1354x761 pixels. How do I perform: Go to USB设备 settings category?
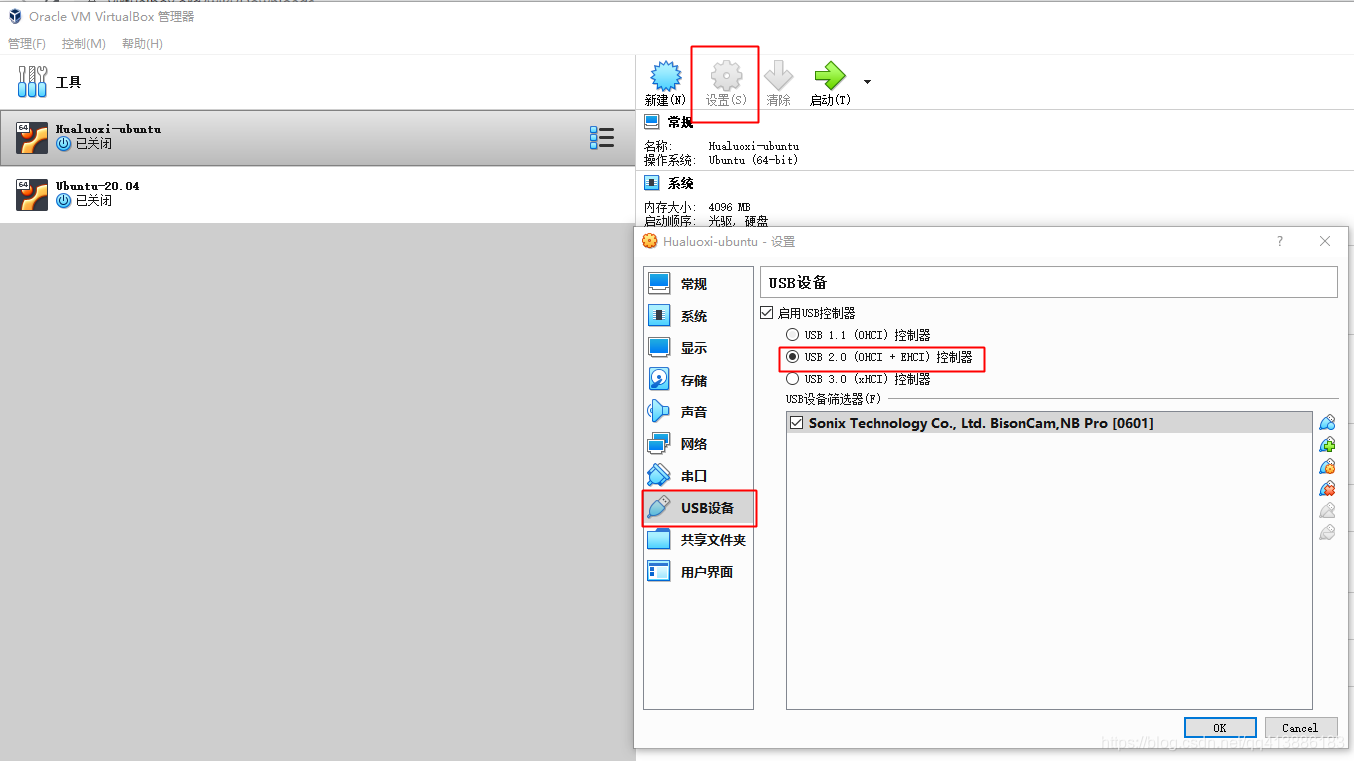click(698, 508)
